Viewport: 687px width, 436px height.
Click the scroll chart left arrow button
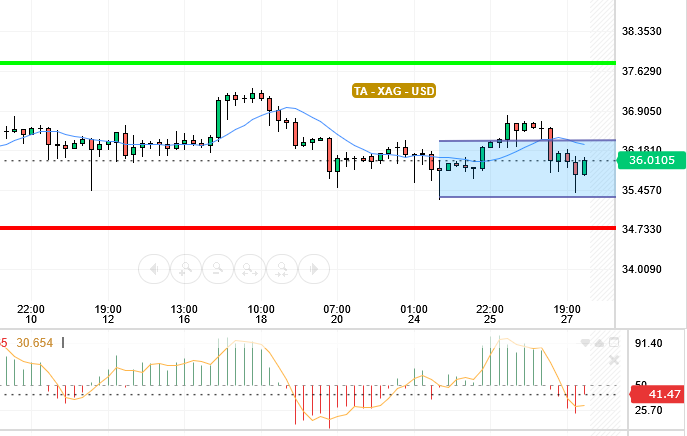click(154, 269)
